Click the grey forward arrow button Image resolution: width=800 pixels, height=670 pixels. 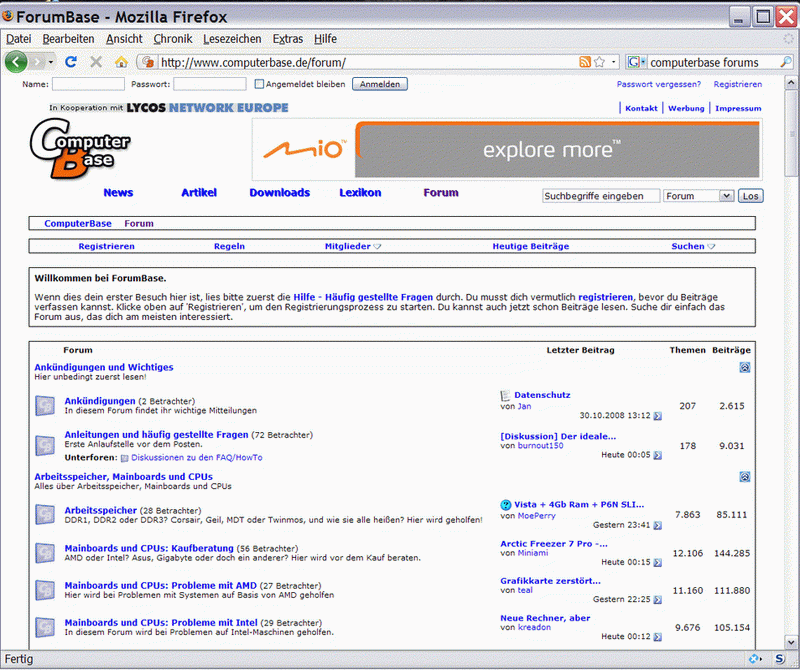(37, 62)
